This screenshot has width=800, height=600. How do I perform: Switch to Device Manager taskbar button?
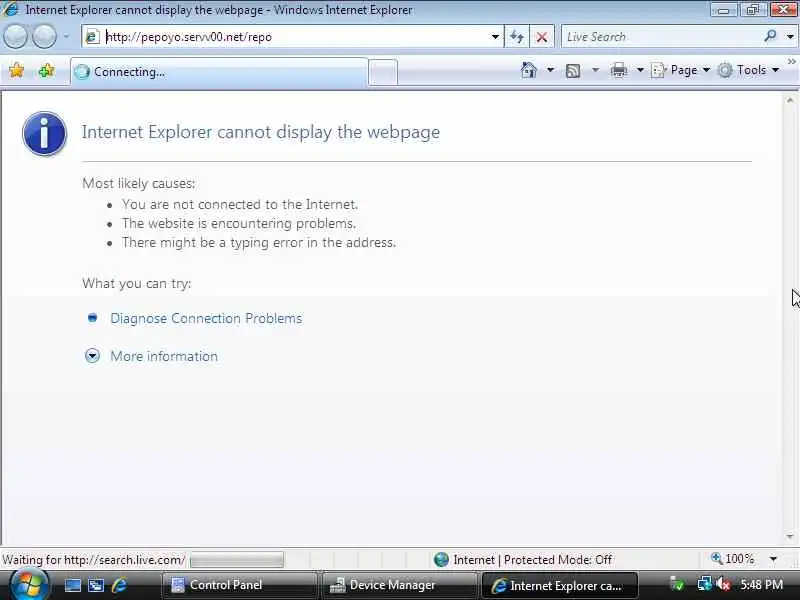(400, 585)
